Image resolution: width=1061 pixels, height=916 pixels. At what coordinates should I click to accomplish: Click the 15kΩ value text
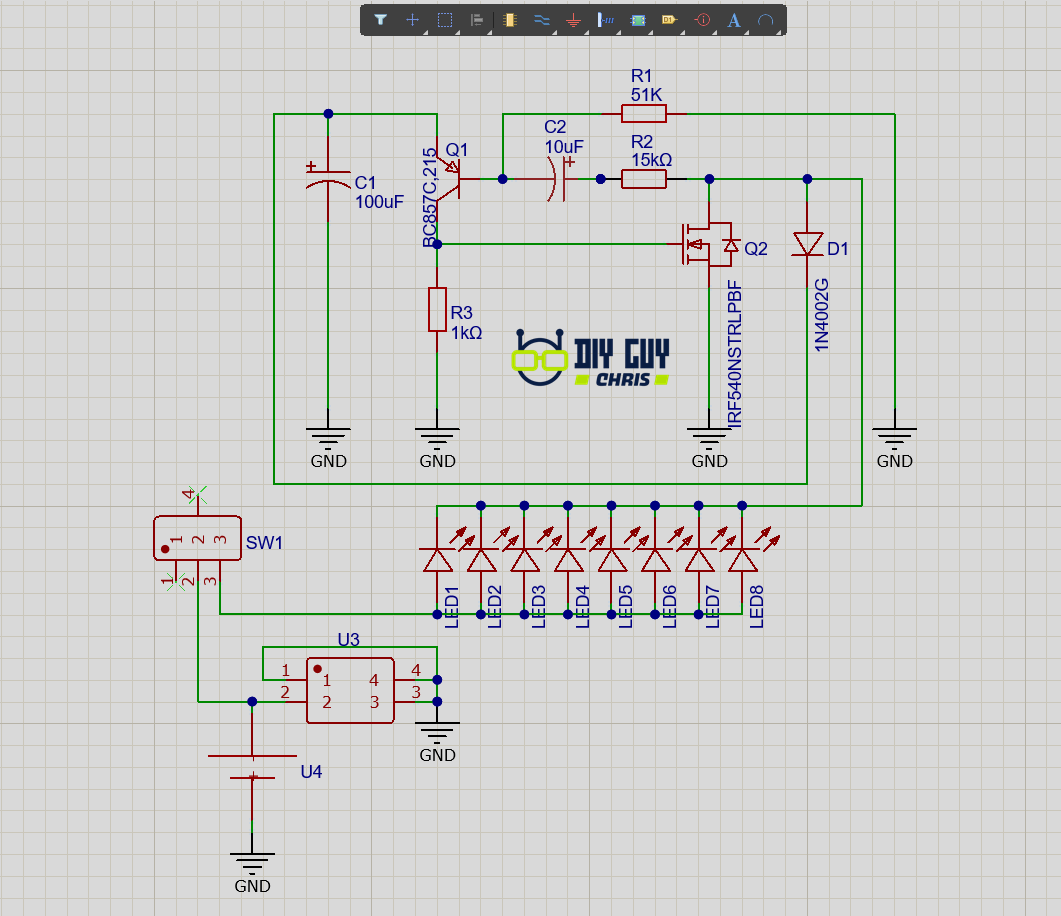[x=652, y=160]
